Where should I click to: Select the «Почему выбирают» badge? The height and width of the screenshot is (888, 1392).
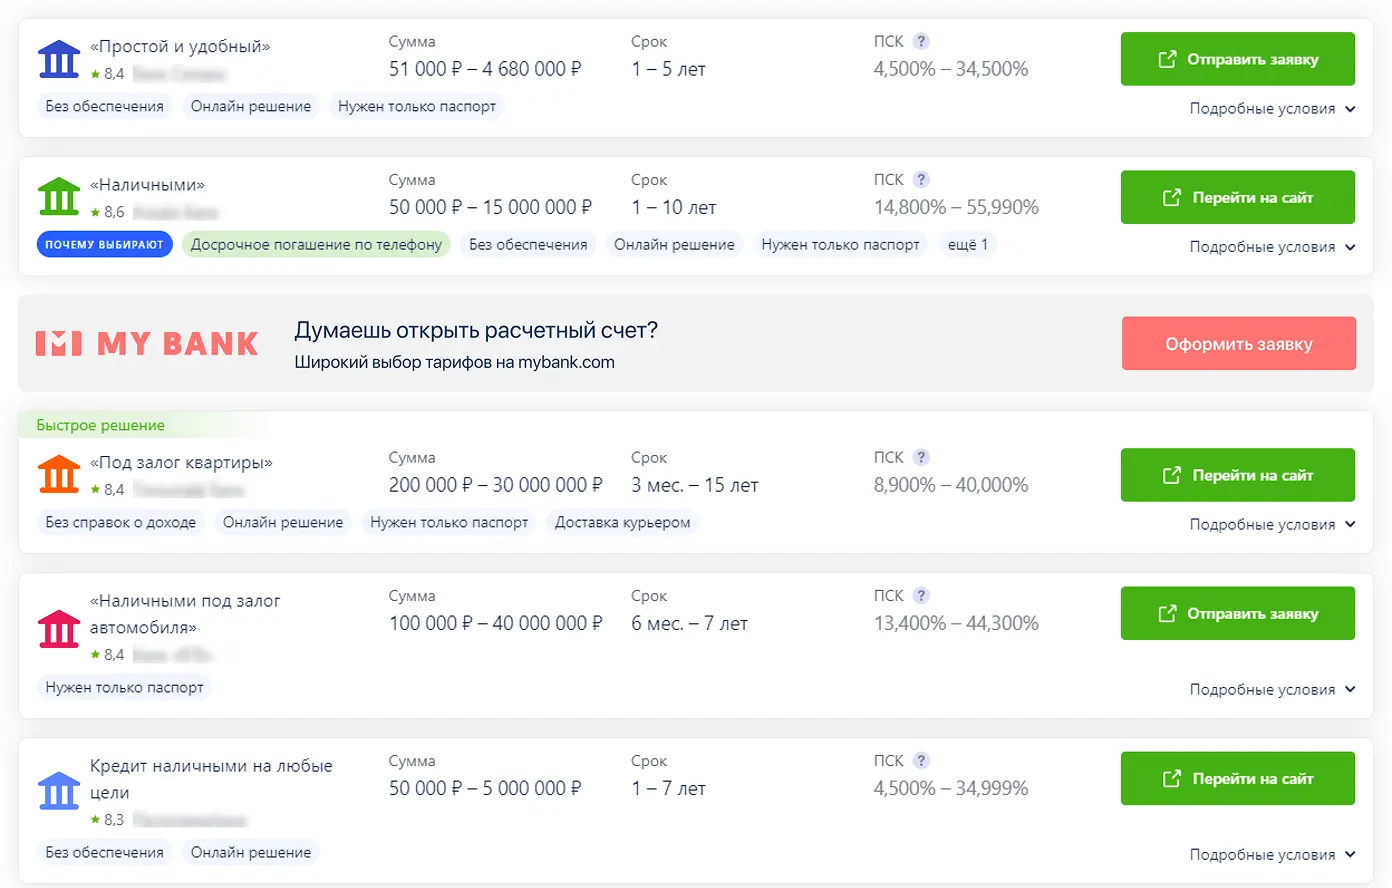104,245
